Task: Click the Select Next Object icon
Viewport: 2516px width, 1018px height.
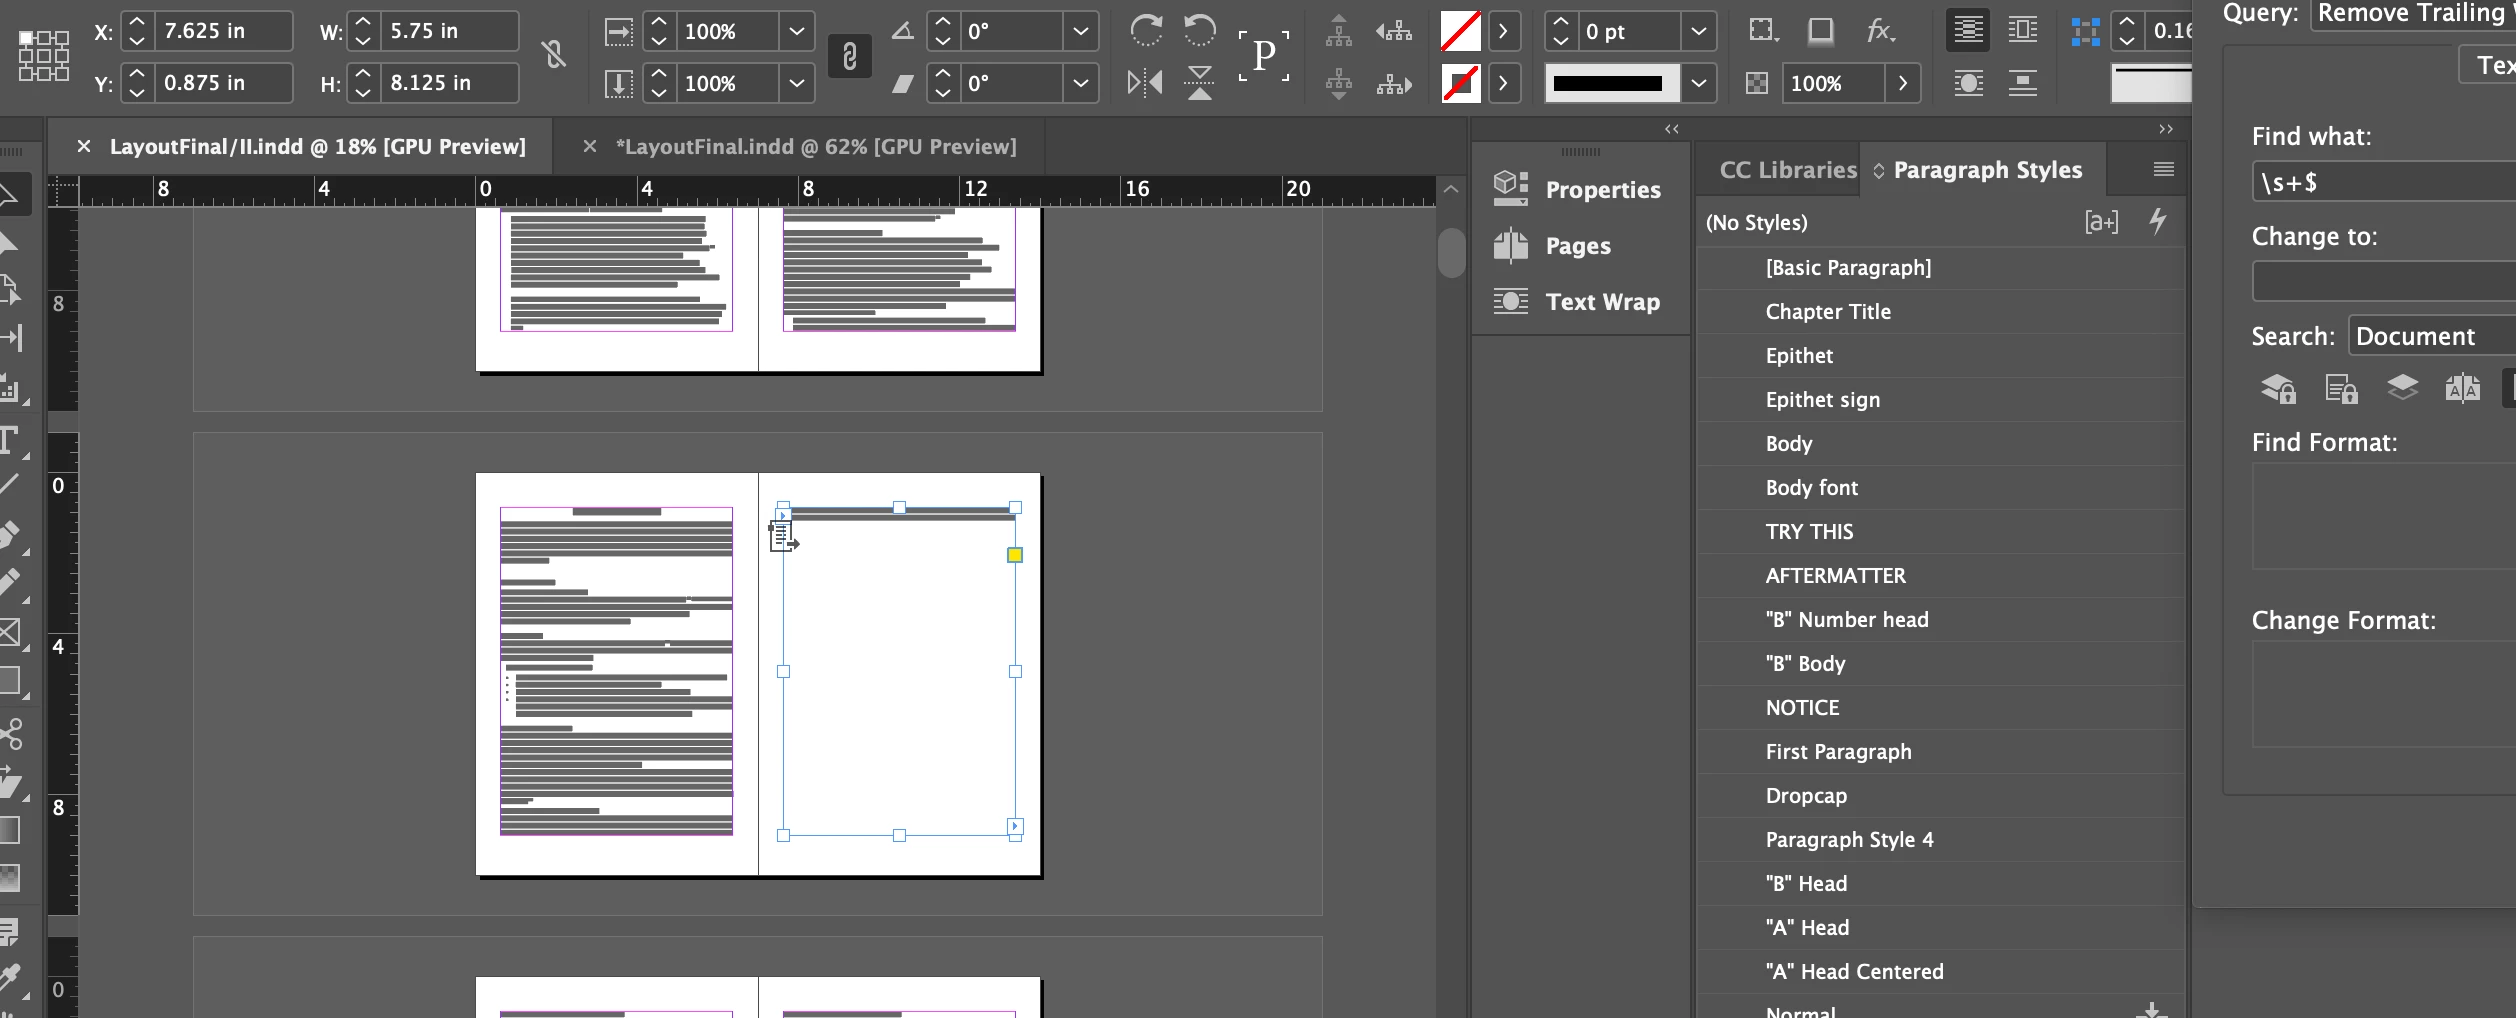Action: (1394, 83)
